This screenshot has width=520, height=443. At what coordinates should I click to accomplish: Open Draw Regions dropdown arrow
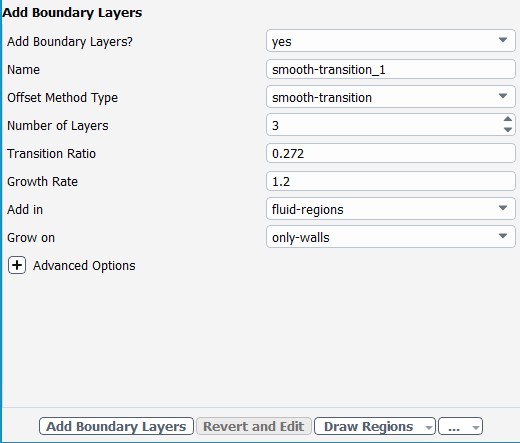[x=429, y=427]
